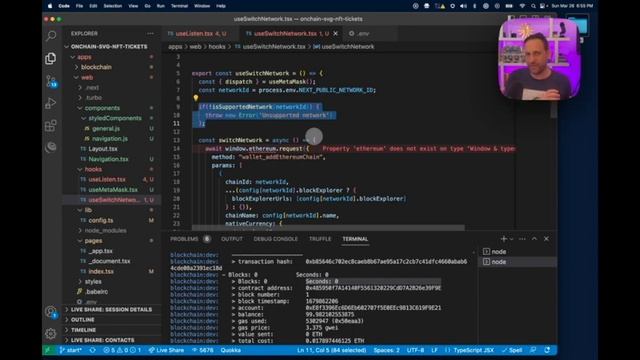Collapse the hooks folder
The height and width of the screenshot is (360, 640).
(x=93, y=169)
